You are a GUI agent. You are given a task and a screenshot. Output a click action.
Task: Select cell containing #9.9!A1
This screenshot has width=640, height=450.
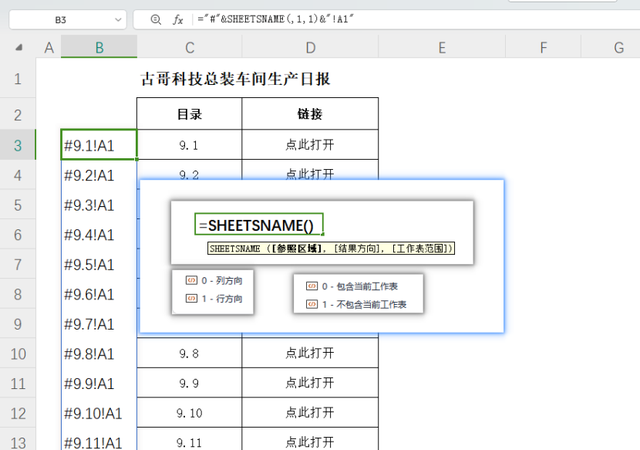pos(99,384)
